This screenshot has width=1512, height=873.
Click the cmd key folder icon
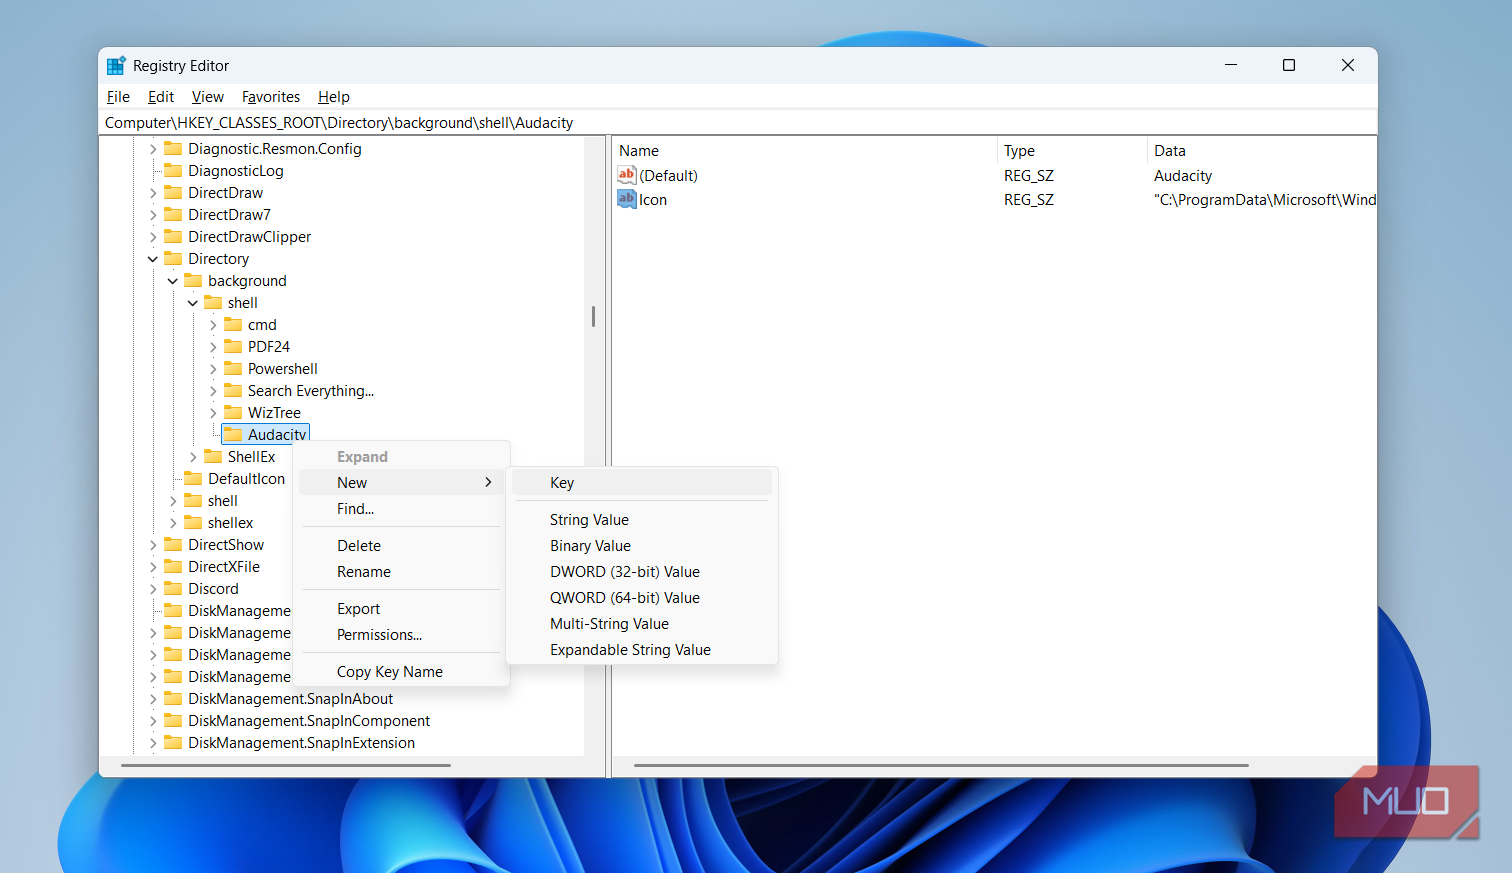(233, 324)
